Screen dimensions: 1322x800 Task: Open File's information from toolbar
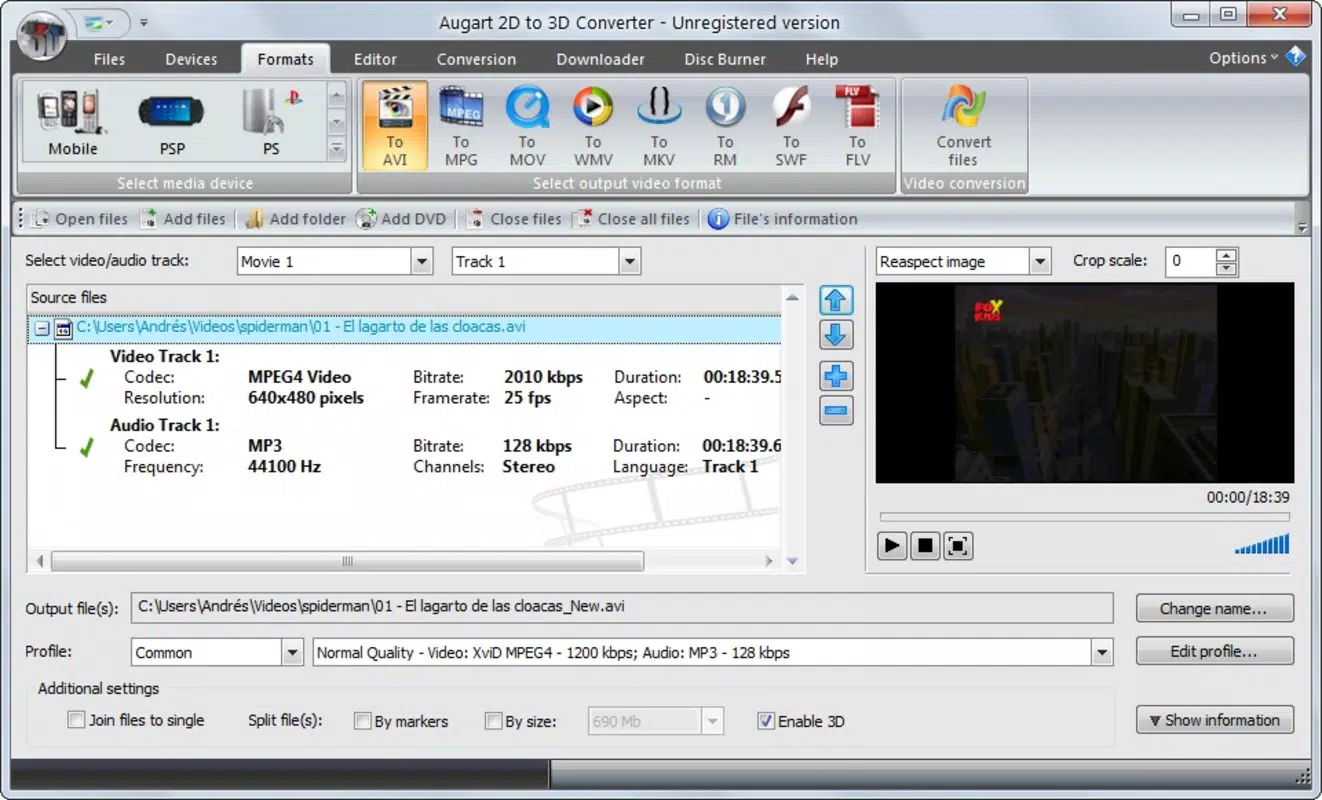point(783,219)
